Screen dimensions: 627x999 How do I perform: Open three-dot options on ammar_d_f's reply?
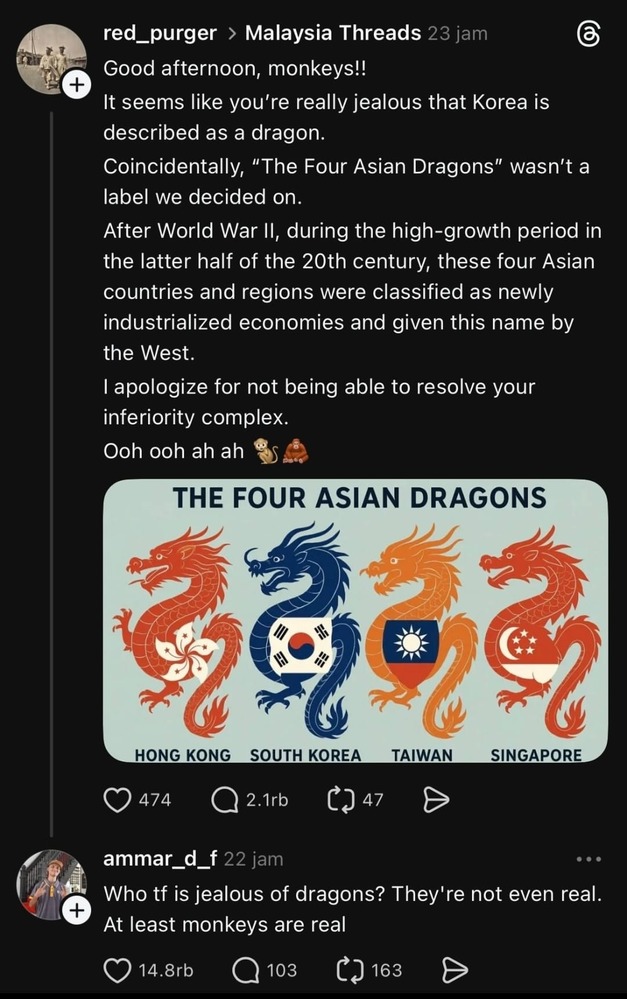coord(589,859)
